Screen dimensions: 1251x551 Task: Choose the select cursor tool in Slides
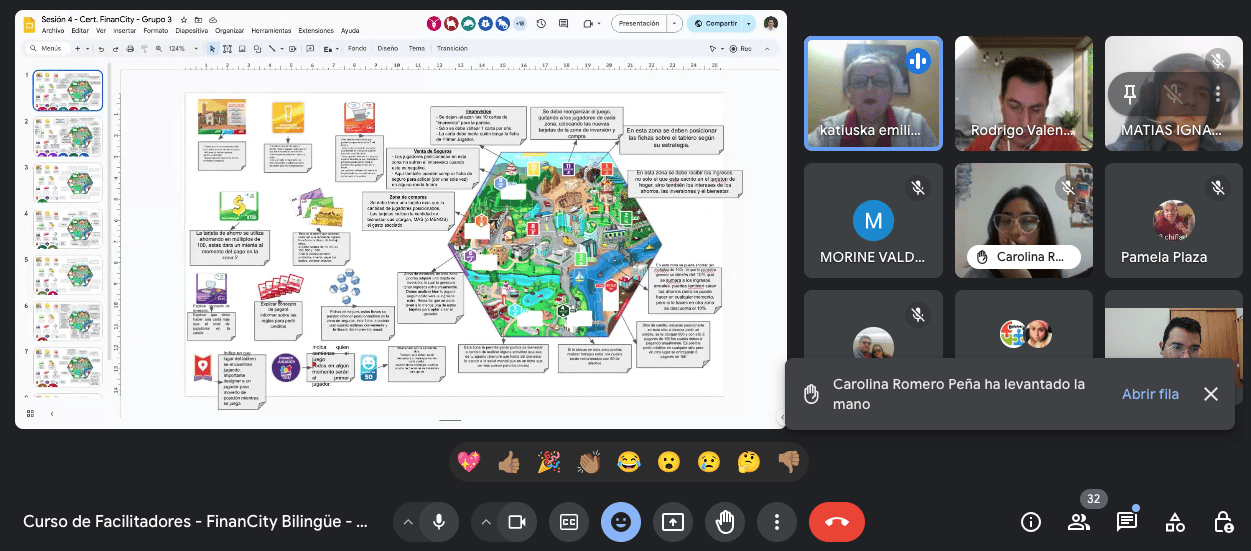click(x=212, y=48)
